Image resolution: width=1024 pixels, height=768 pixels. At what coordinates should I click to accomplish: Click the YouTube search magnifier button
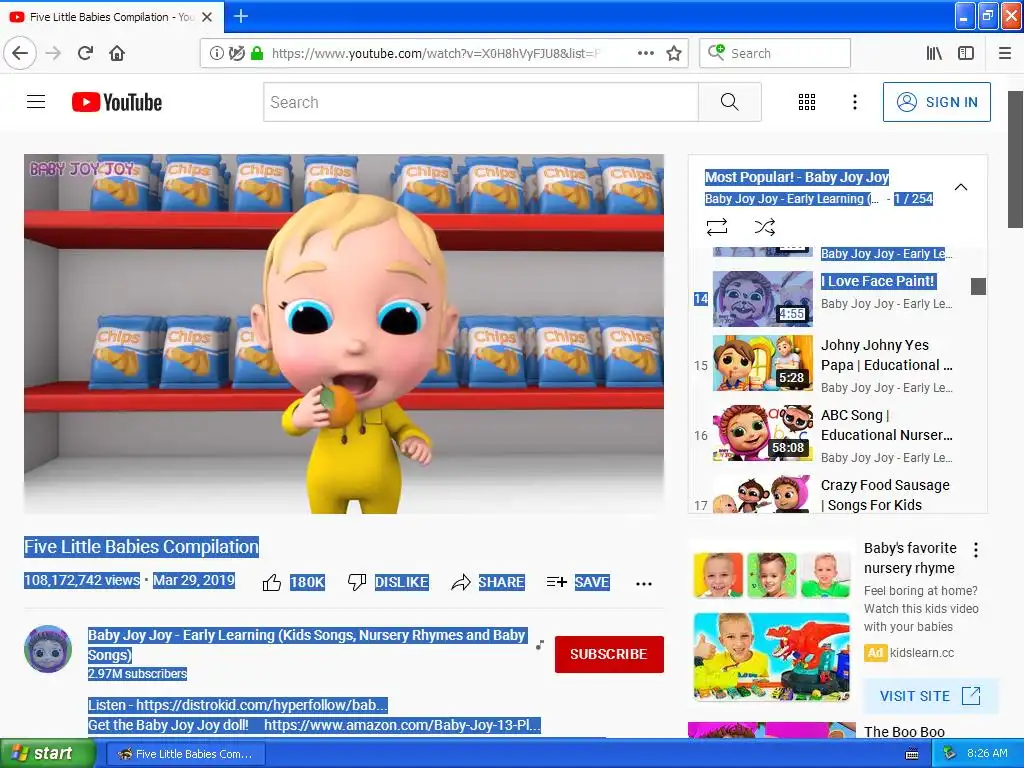pos(729,102)
